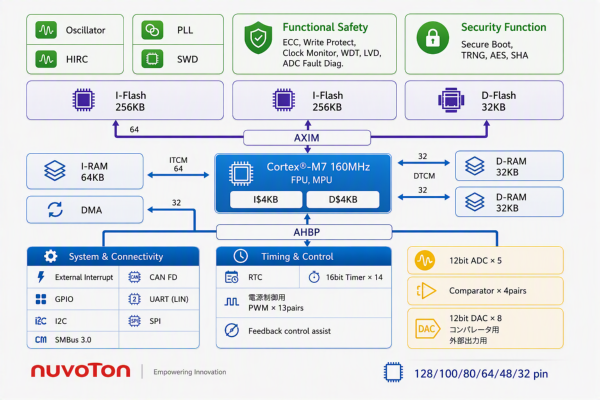The height and width of the screenshot is (400, 600).
Task: Click the Comparator triangle icon
Action: tap(426, 291)
